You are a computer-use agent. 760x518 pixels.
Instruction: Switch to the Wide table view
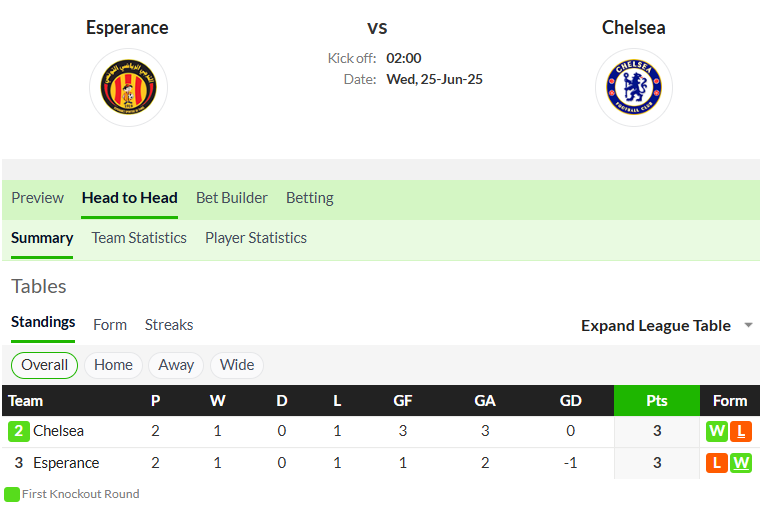237,365
